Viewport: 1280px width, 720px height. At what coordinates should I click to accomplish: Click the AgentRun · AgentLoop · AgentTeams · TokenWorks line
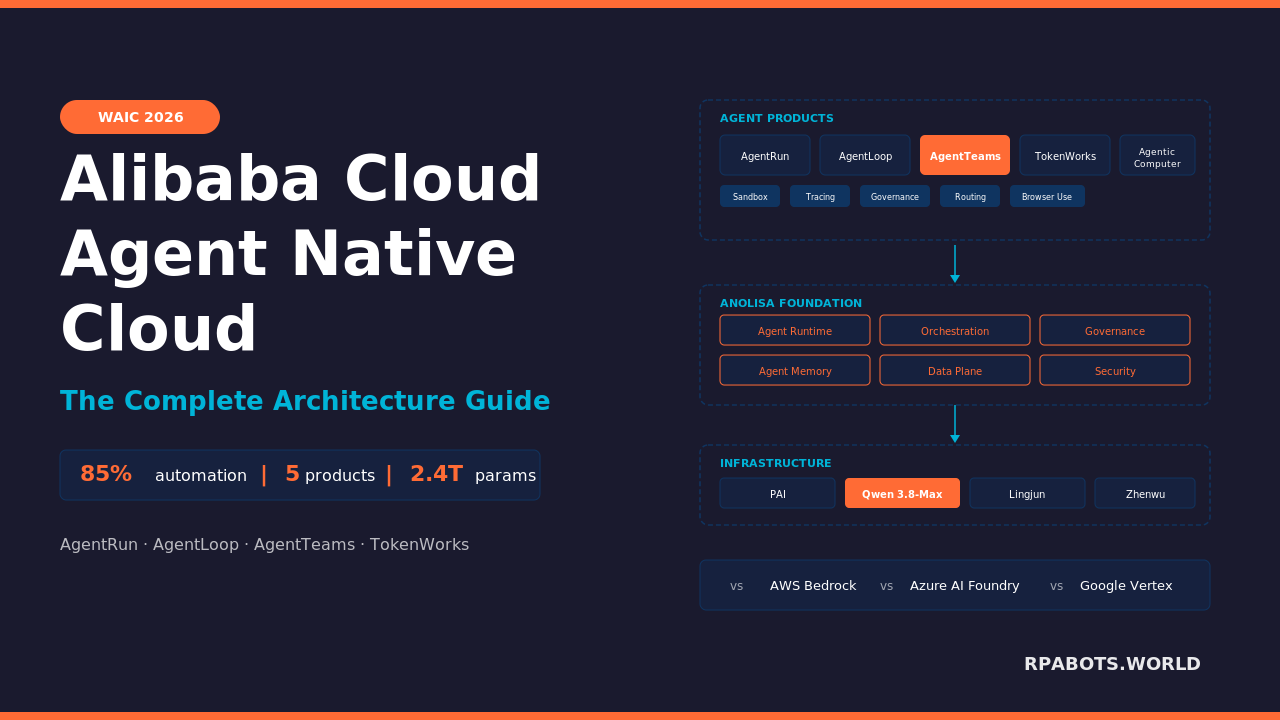(x=264, y=545)
